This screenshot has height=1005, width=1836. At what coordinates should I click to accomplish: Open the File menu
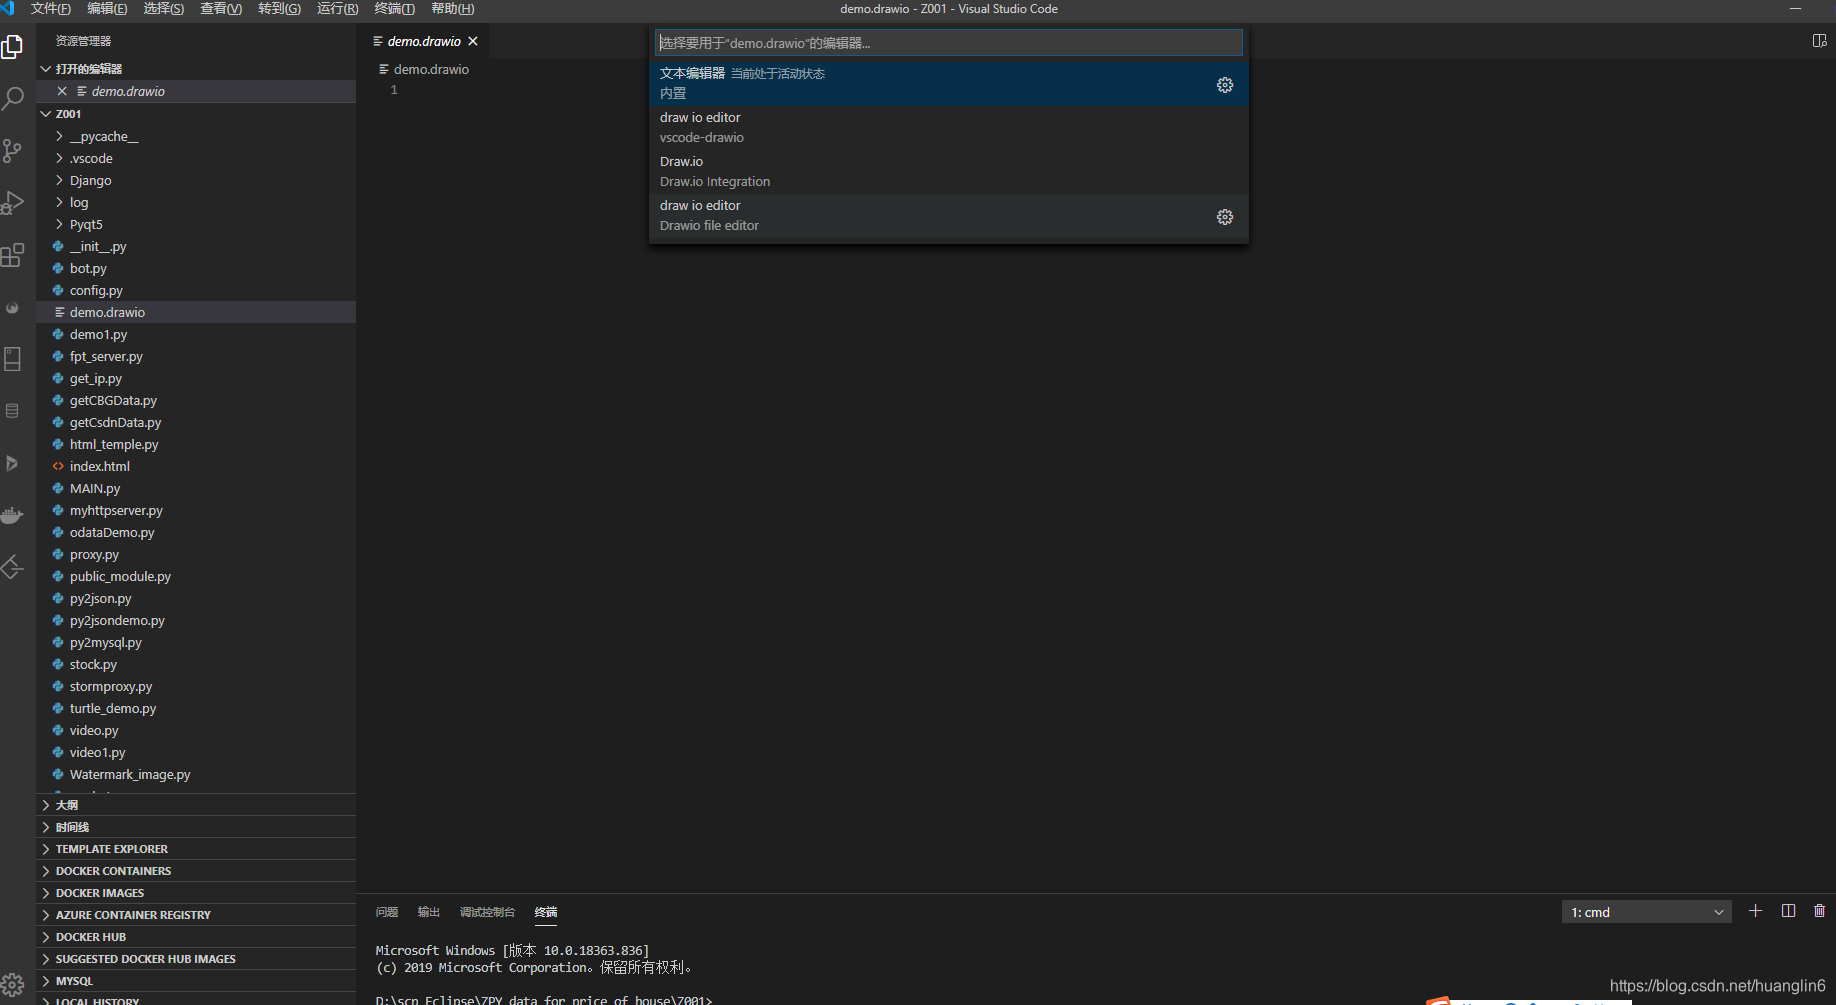pos(51,9)
